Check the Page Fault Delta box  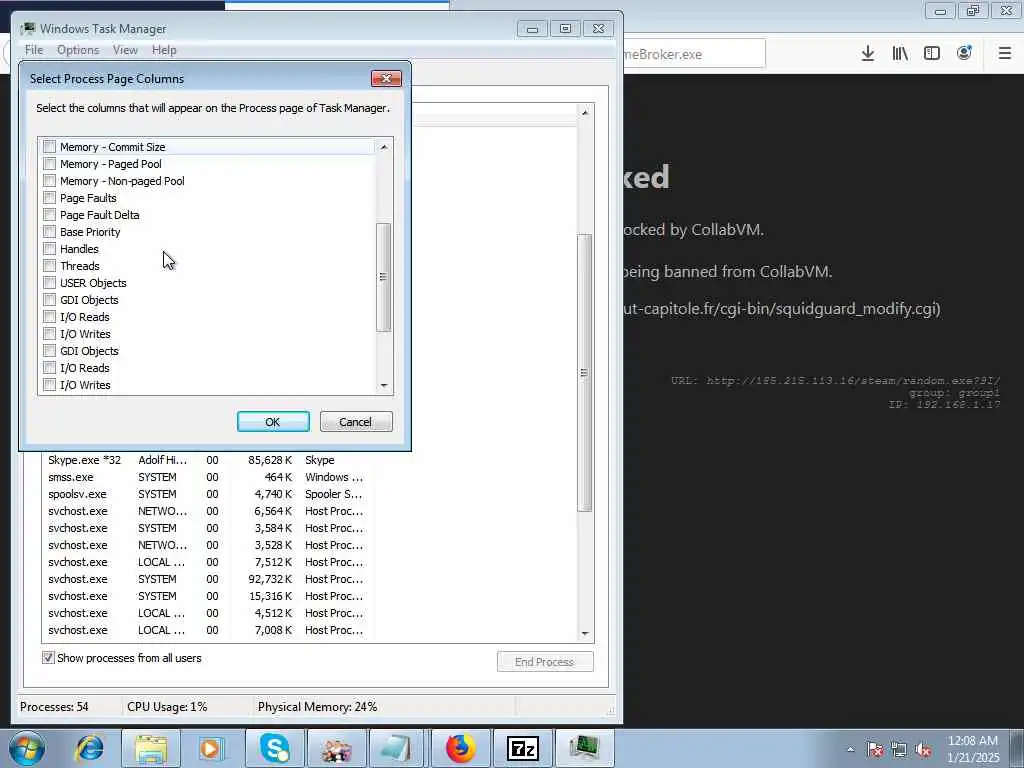(x=50, y=215)
